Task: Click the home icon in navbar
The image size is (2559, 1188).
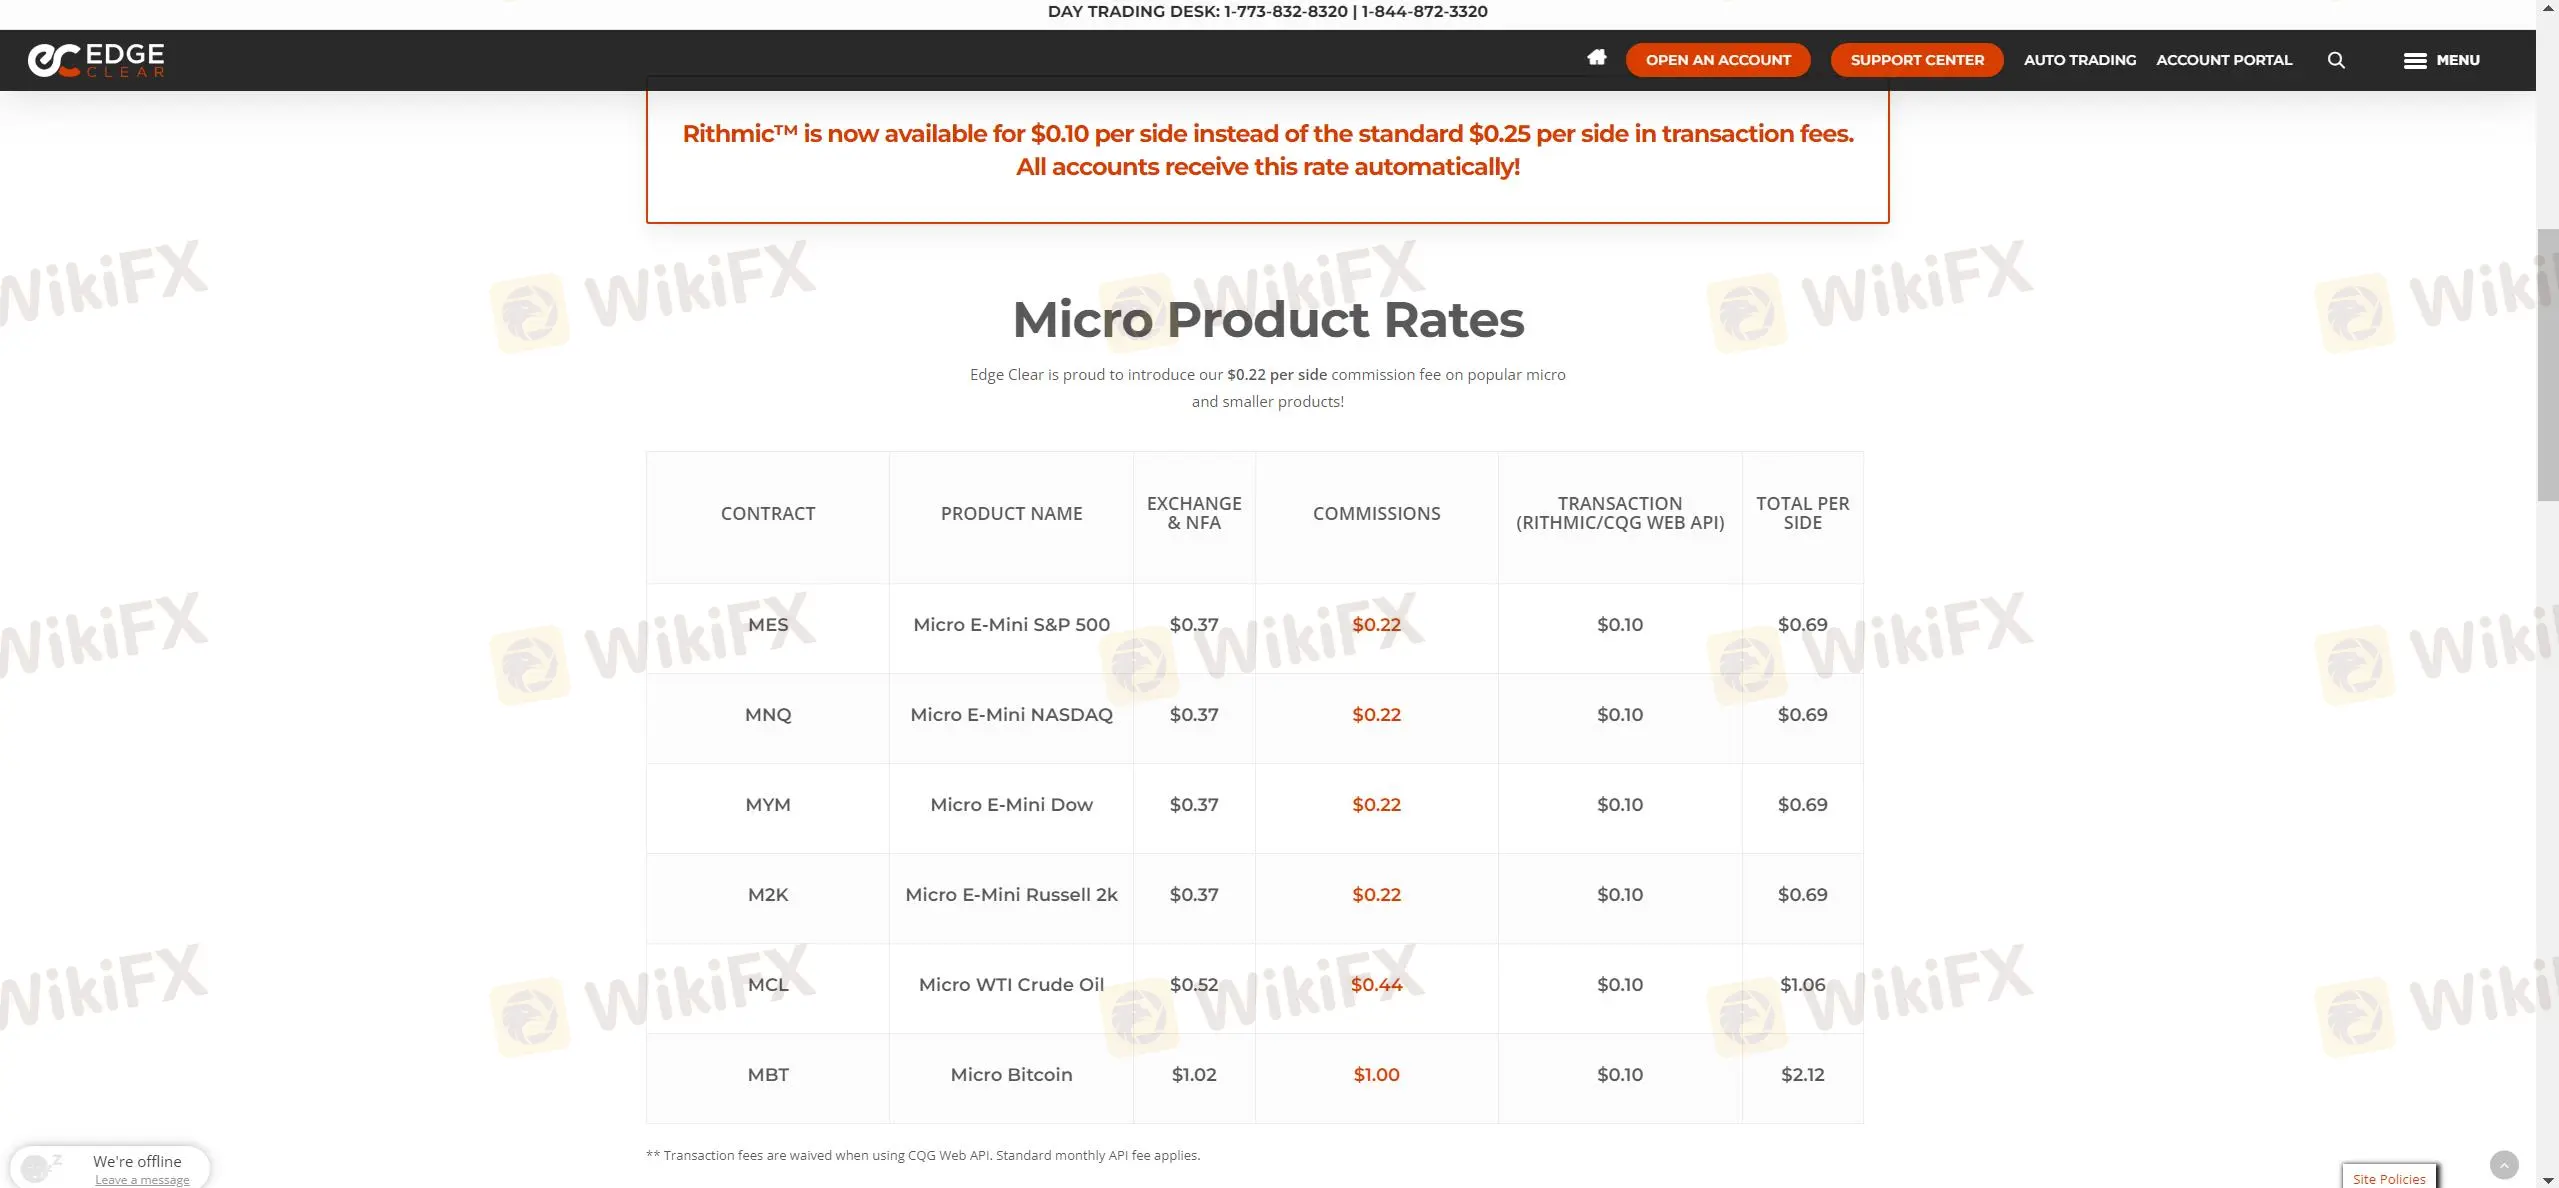Action: coord(1596,58)
